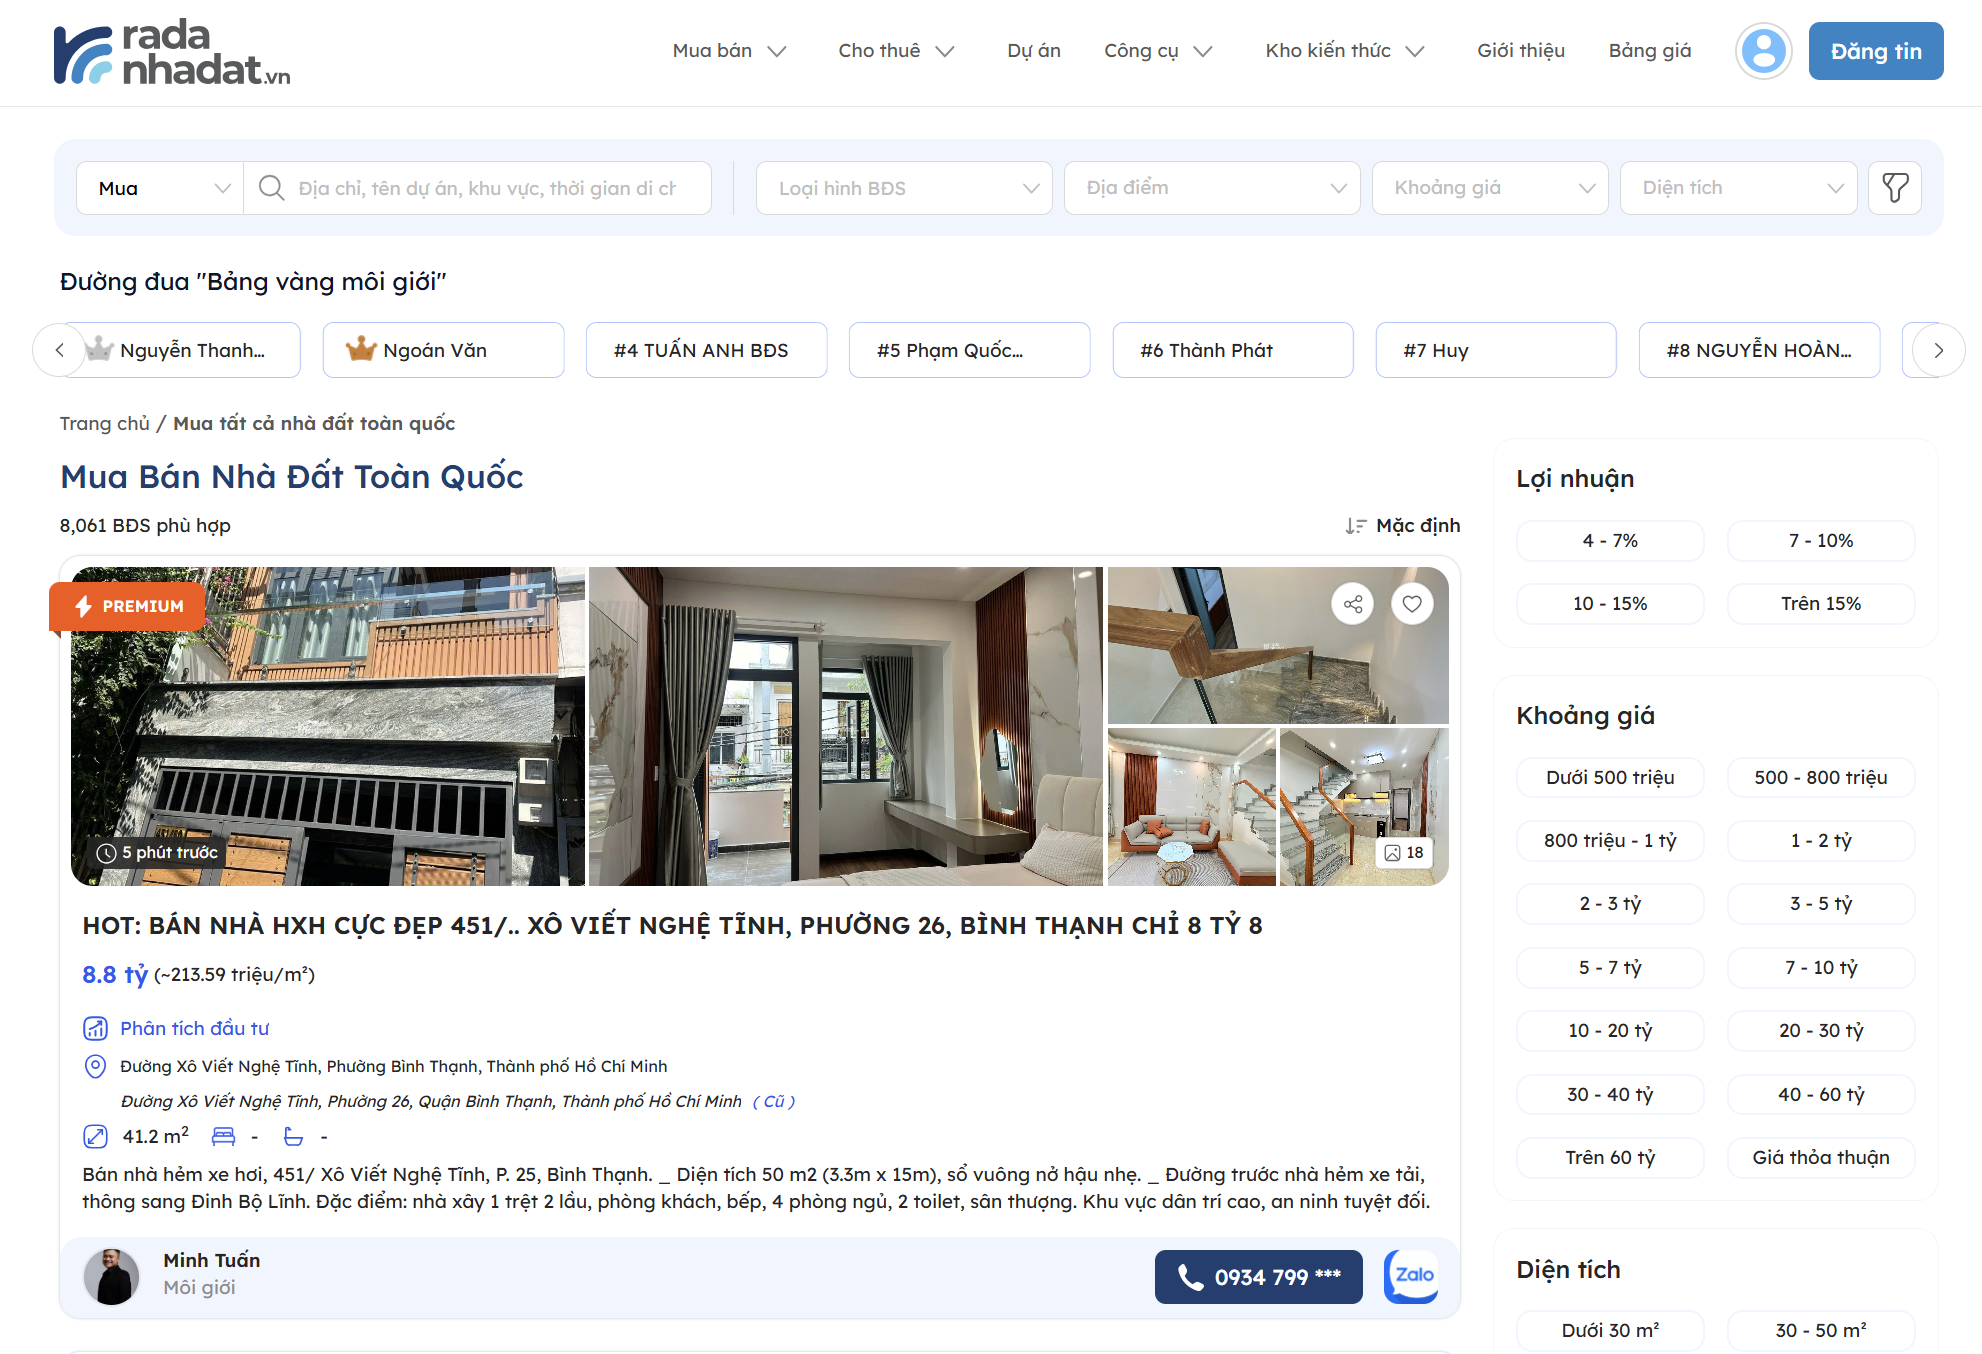Open the Mua transaction type dropdown
Screen dimensions: 1982x1354
(x=161, y=188)
